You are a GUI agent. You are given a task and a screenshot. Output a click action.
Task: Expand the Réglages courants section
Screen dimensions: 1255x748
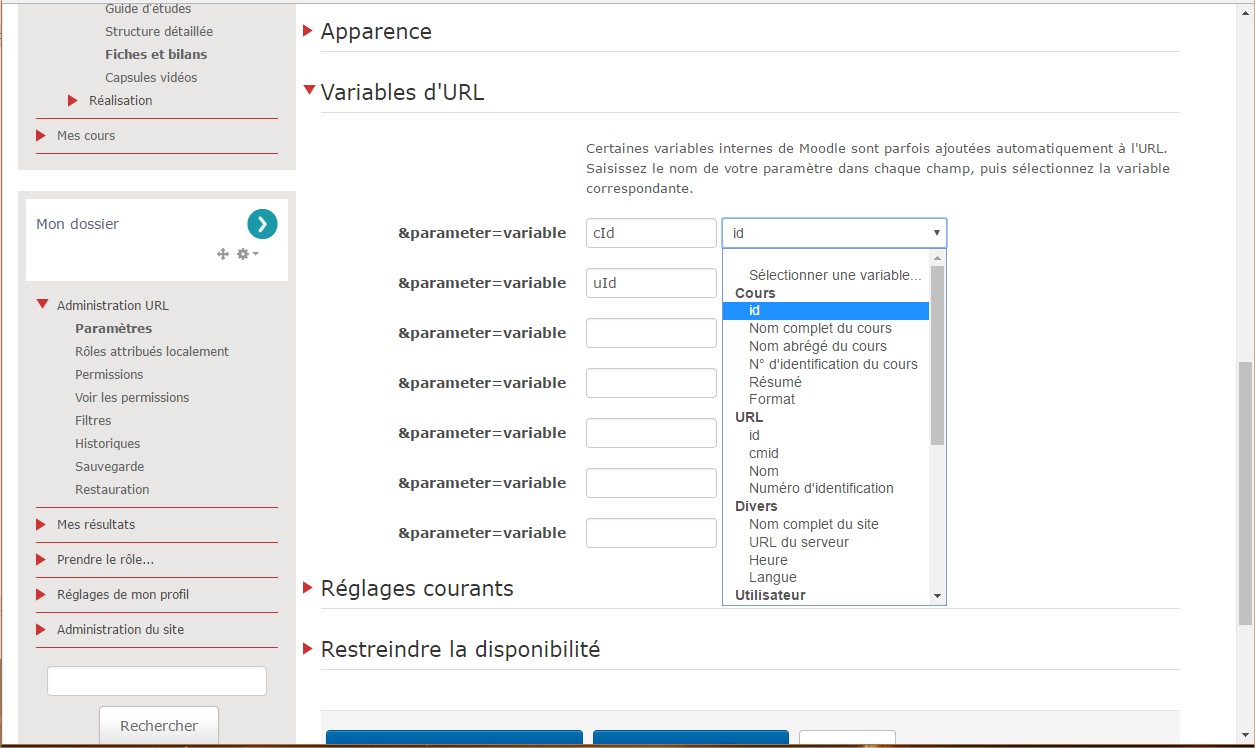308,588
